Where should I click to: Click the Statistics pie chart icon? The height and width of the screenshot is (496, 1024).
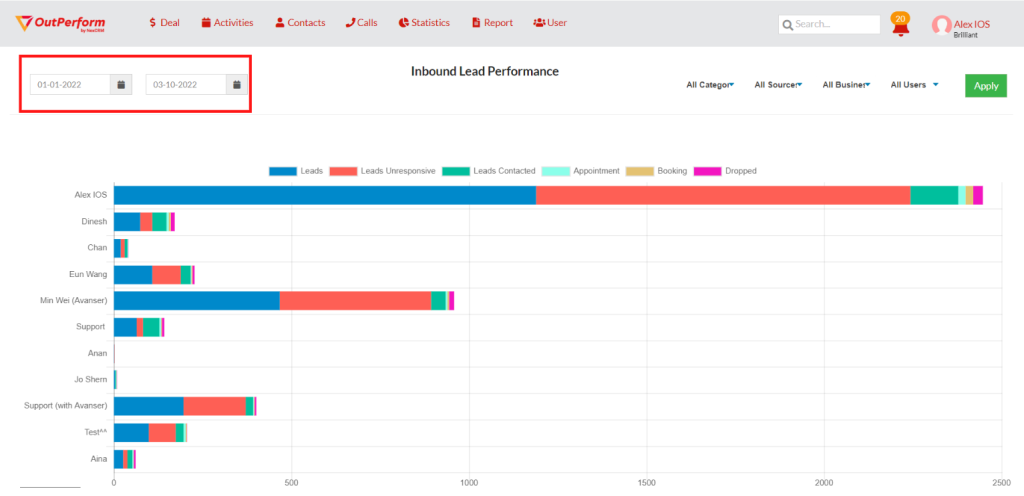pos(403,22)
